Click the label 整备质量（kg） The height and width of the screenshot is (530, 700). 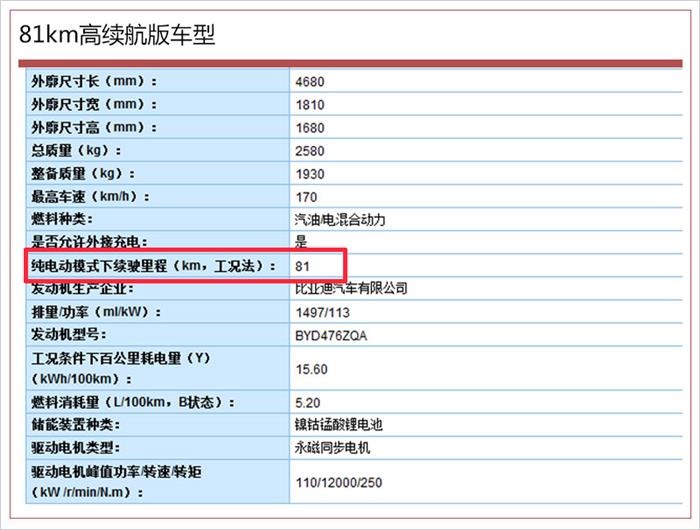click(x=83, y=174)
